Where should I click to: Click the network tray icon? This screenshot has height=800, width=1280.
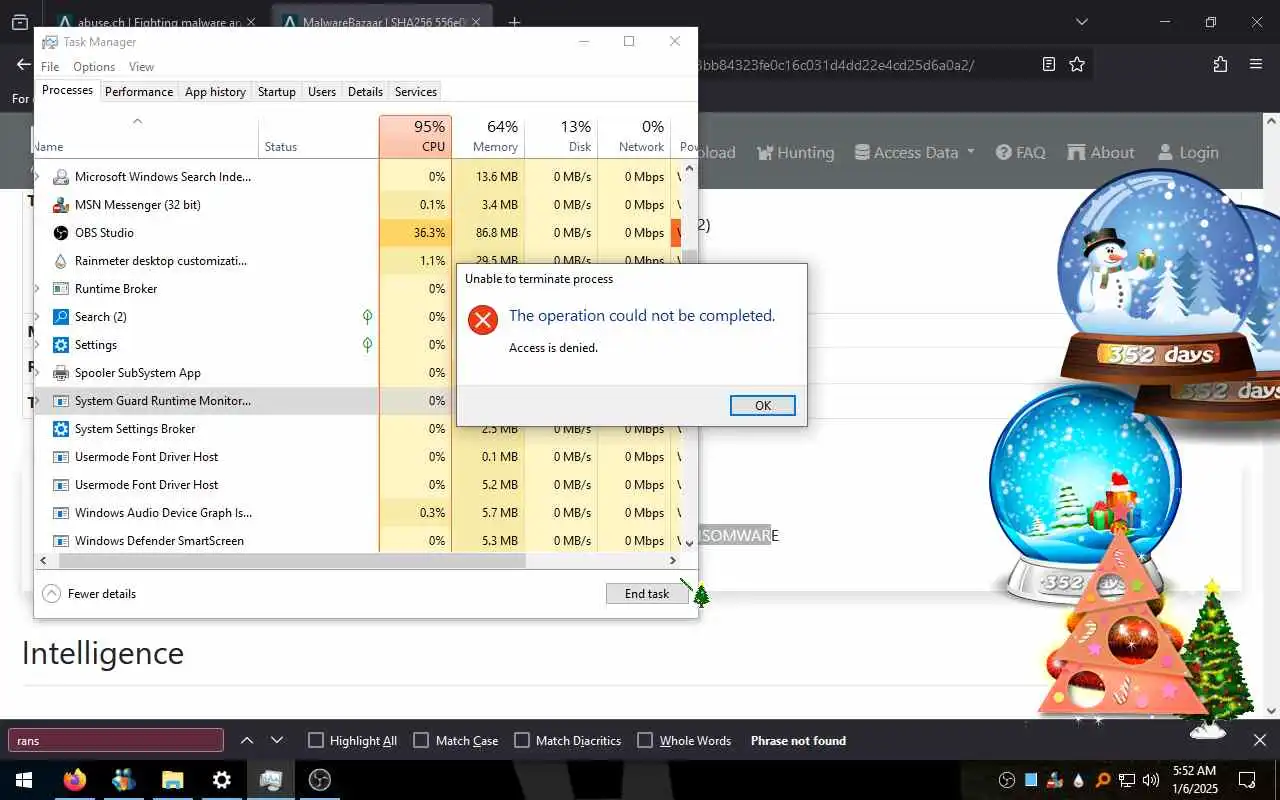click(x=1126, y=780)
